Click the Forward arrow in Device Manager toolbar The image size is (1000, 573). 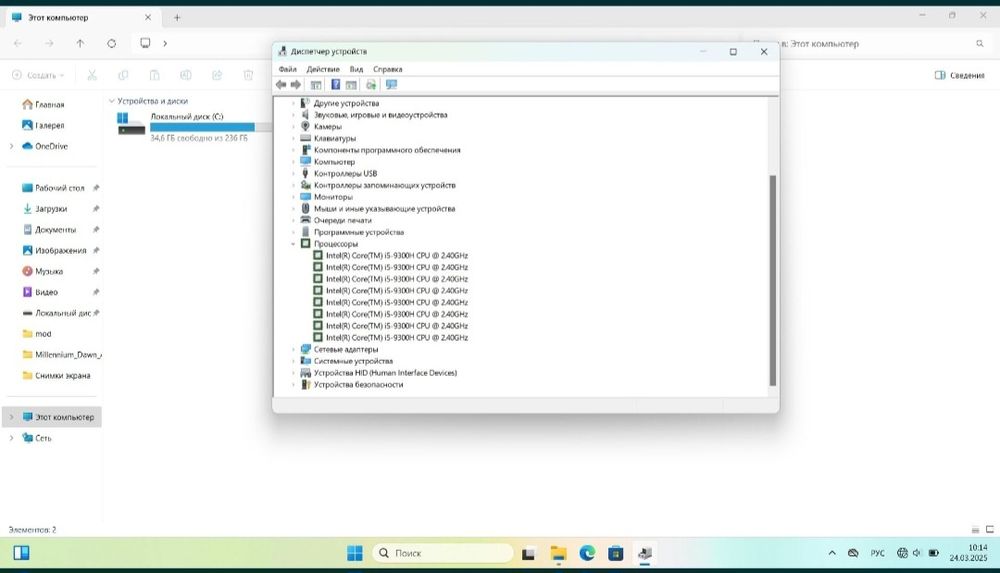coord(296,85)
